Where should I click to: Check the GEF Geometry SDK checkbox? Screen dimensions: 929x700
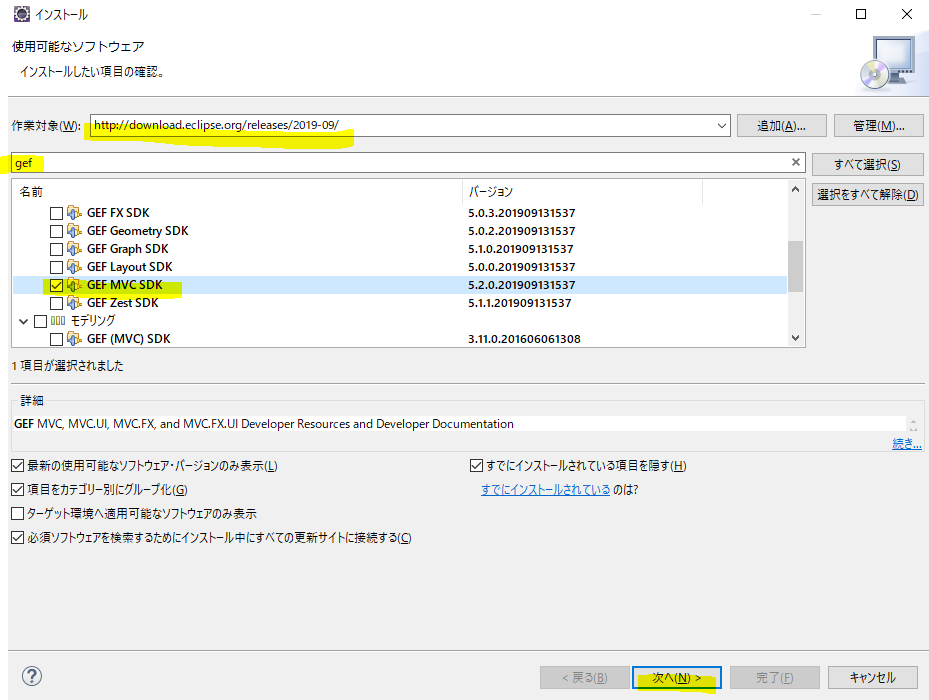pyautogui.click(x=56, y=231)
